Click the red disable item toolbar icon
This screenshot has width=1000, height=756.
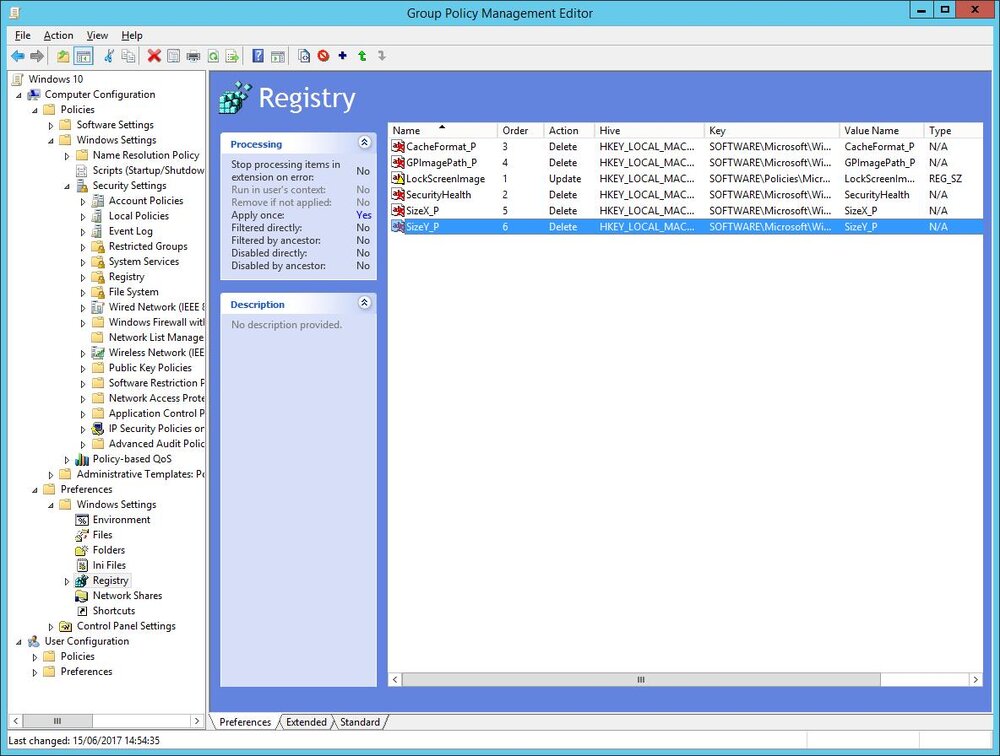pyautogui.click(x=323, y=56)
